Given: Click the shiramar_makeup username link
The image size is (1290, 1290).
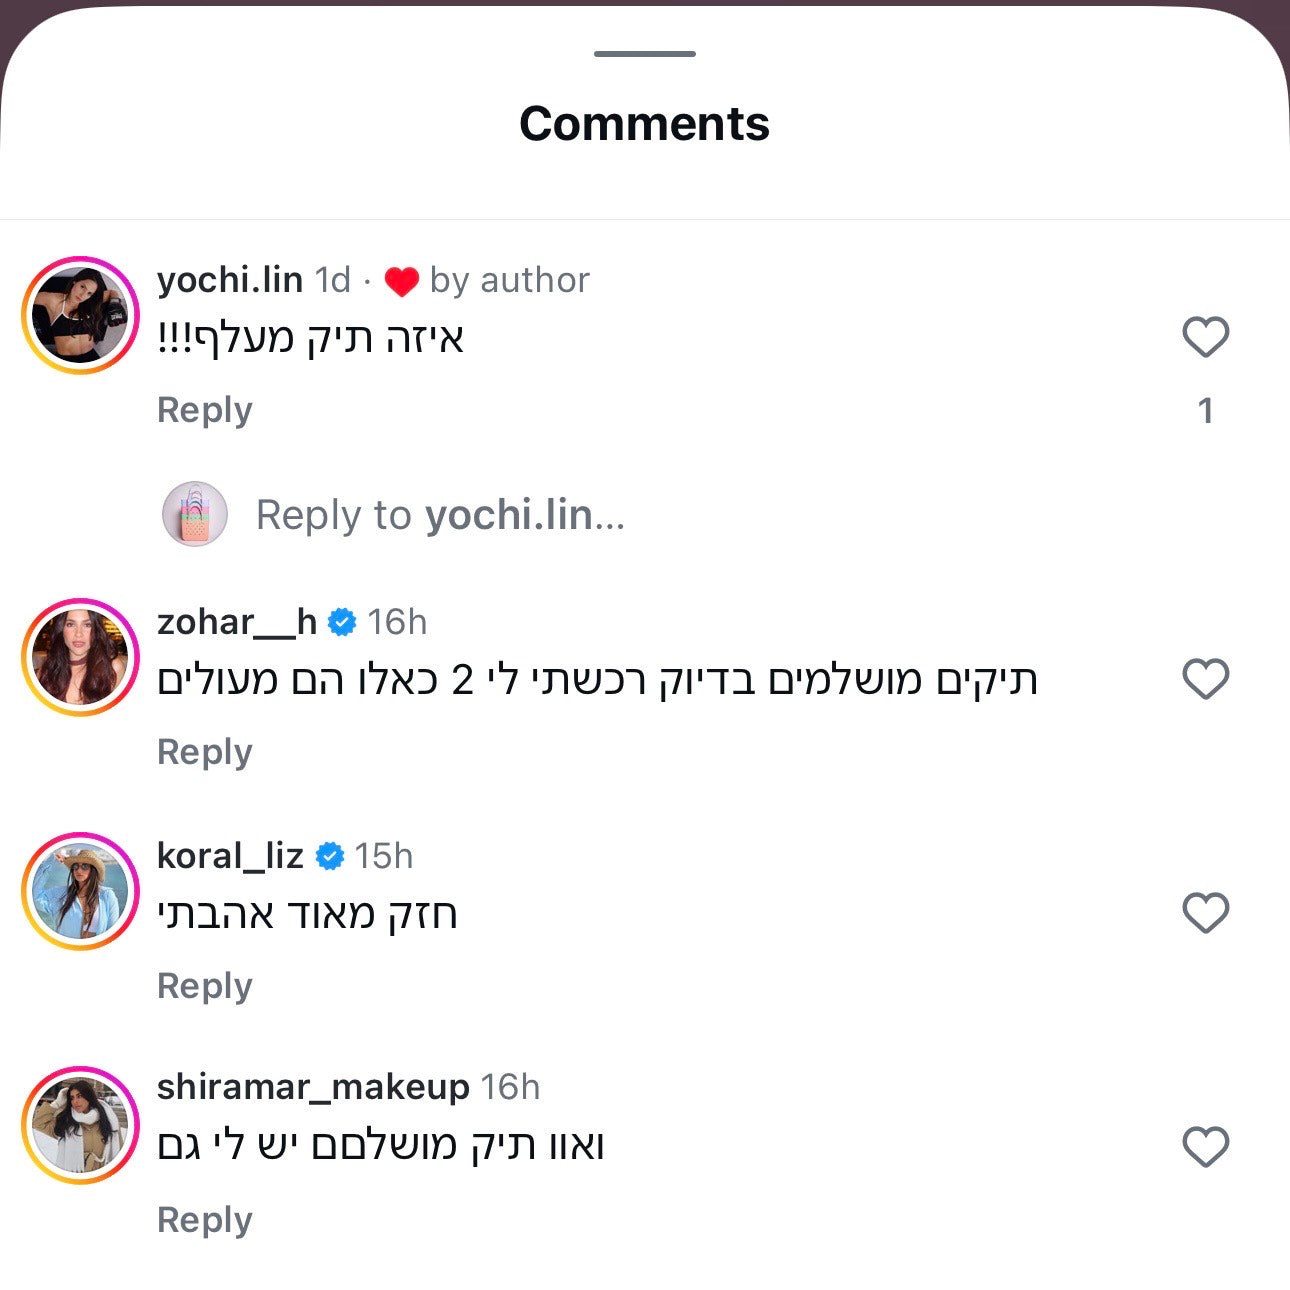Looking at the screenshot, I should [x=313, y=1087].
